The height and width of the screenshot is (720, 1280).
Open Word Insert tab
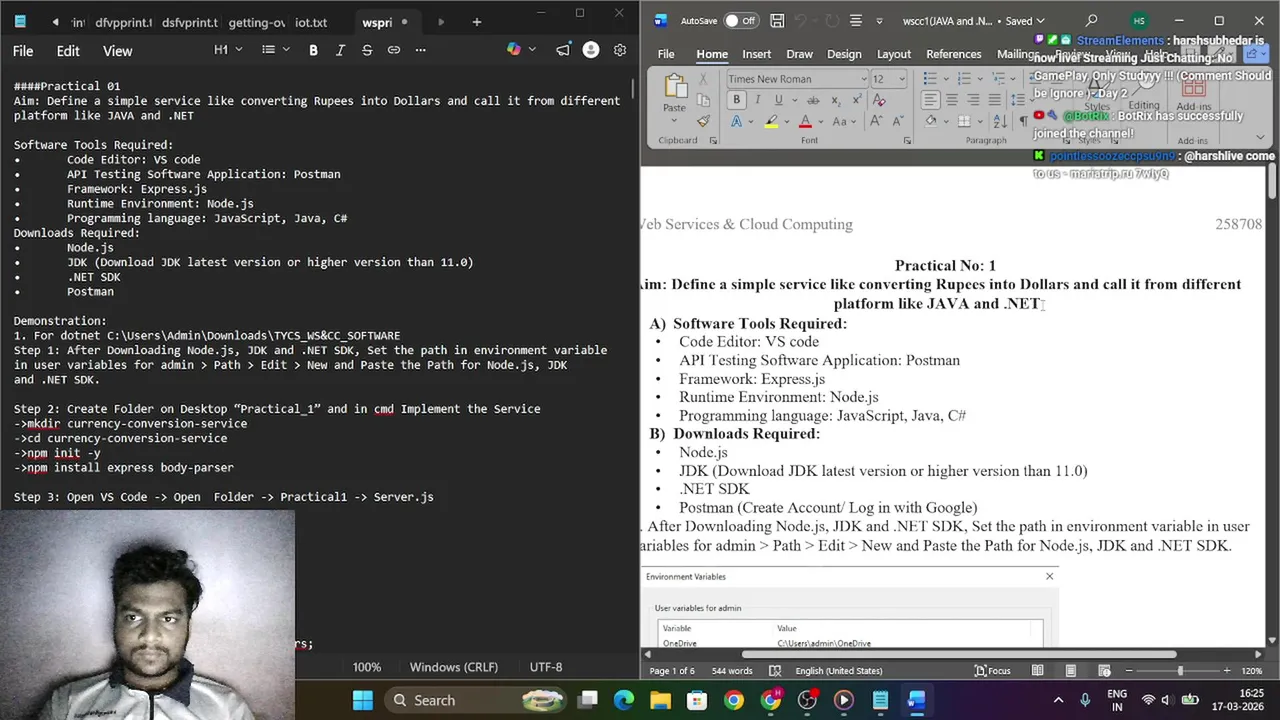click(756, 54)
